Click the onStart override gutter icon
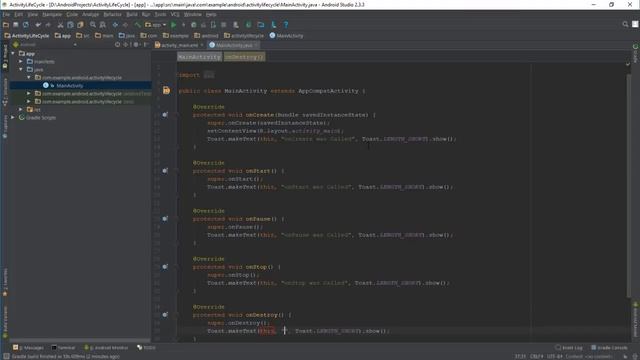640x360 pixels. tap(165, 171)
